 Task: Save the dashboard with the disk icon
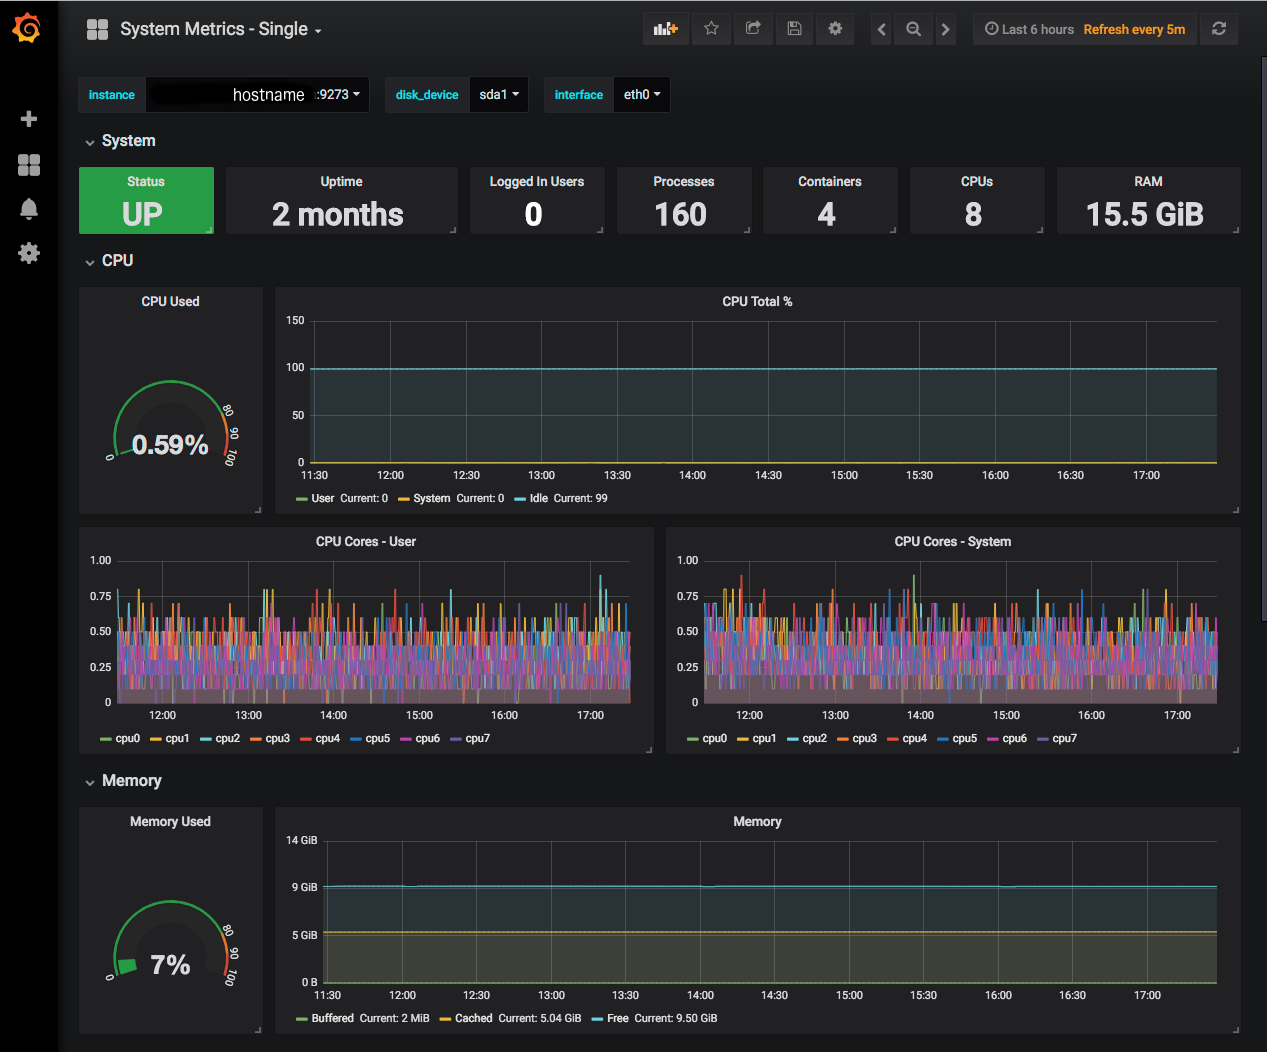794,29
